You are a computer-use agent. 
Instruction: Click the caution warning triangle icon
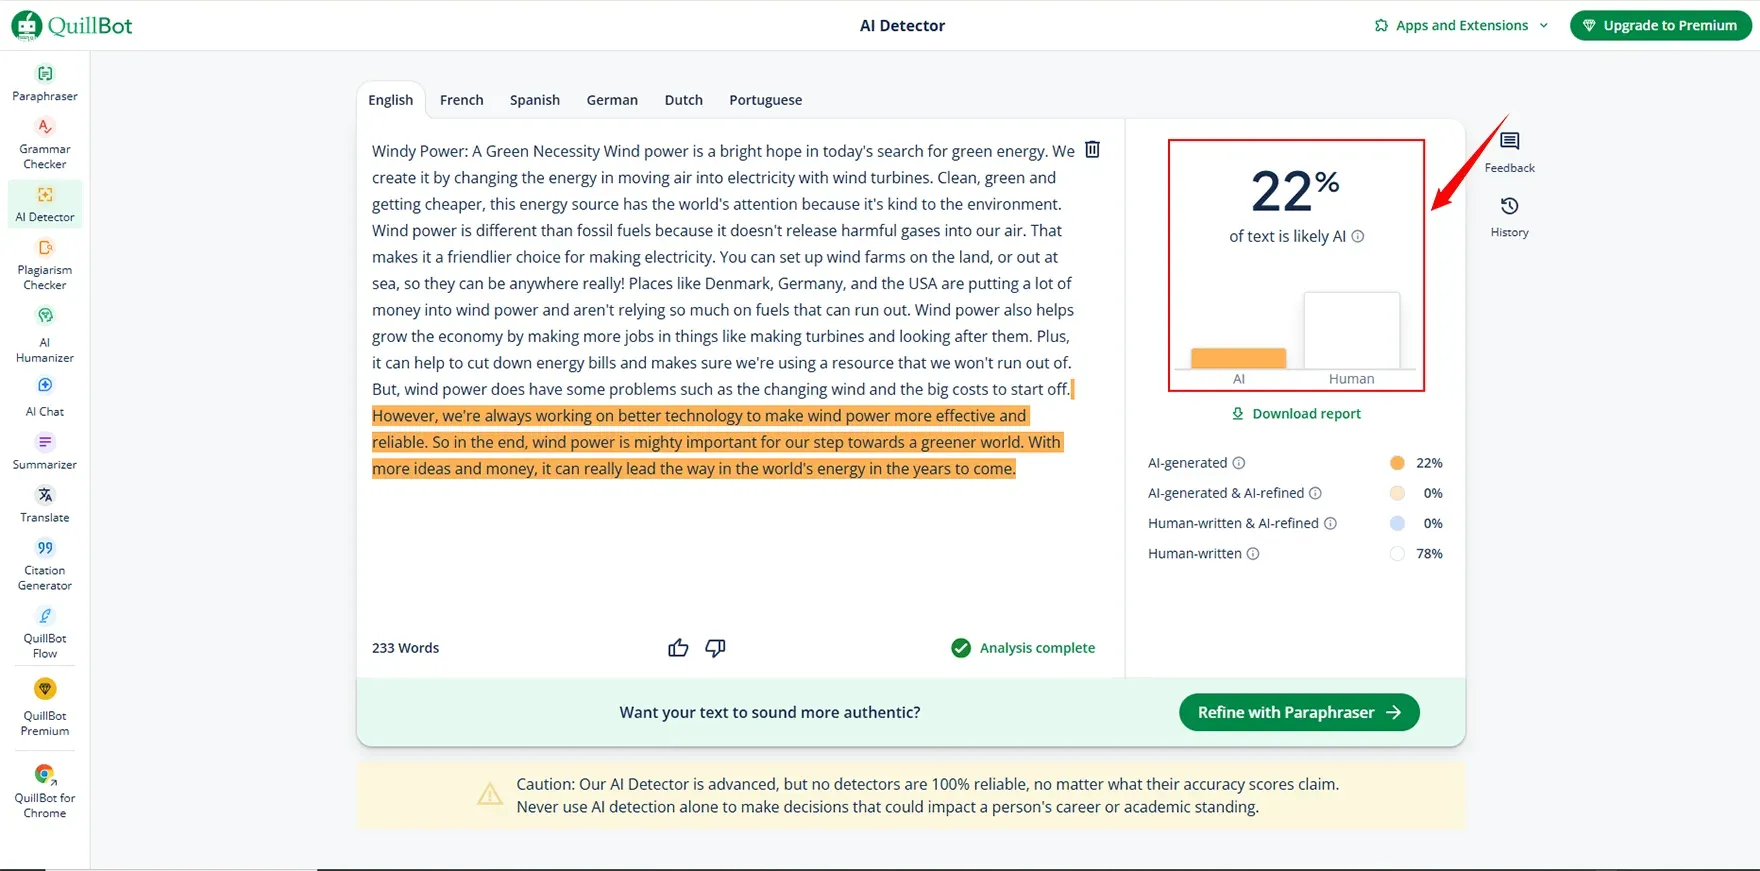(490, 794)
